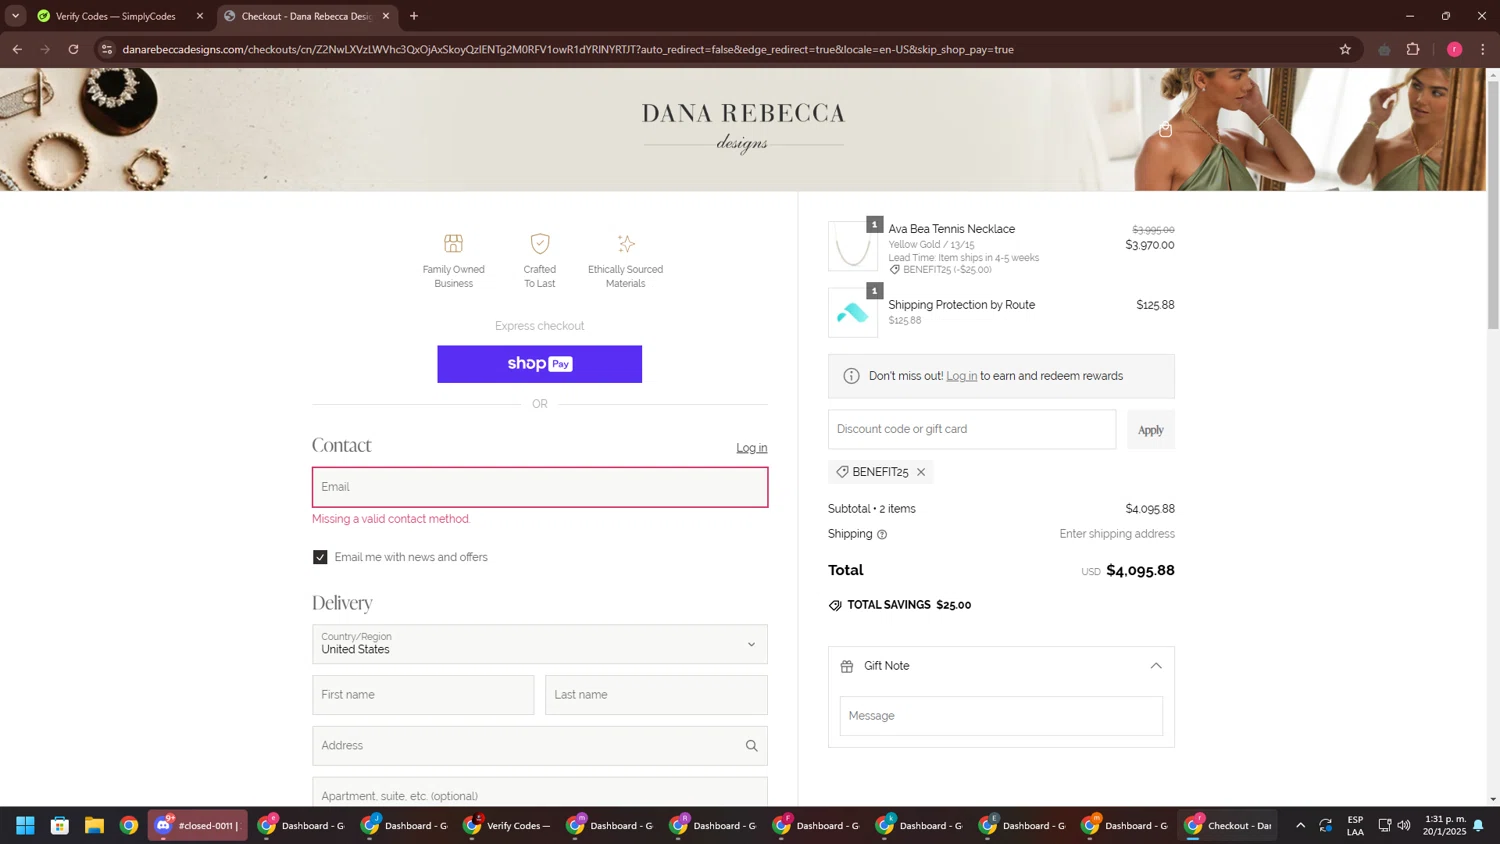The image size is (1500, 844).
Task: Focus the Email input field
Action: 540,487
